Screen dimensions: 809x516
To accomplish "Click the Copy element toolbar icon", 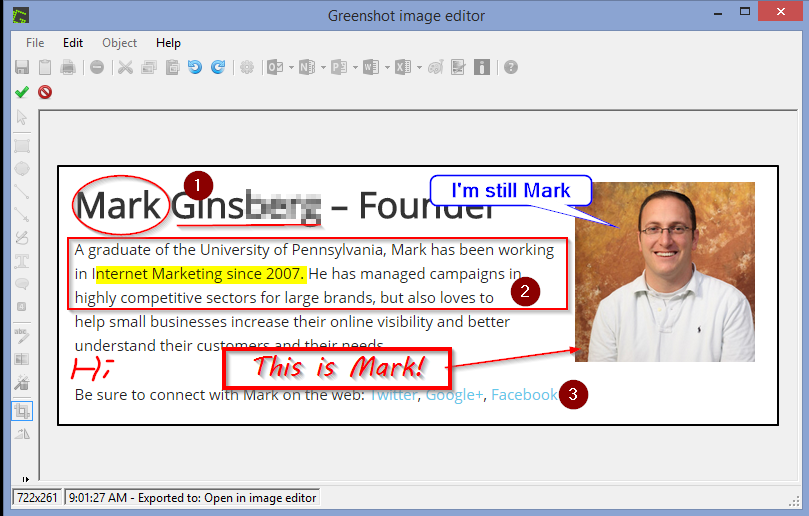I will 149,67.
